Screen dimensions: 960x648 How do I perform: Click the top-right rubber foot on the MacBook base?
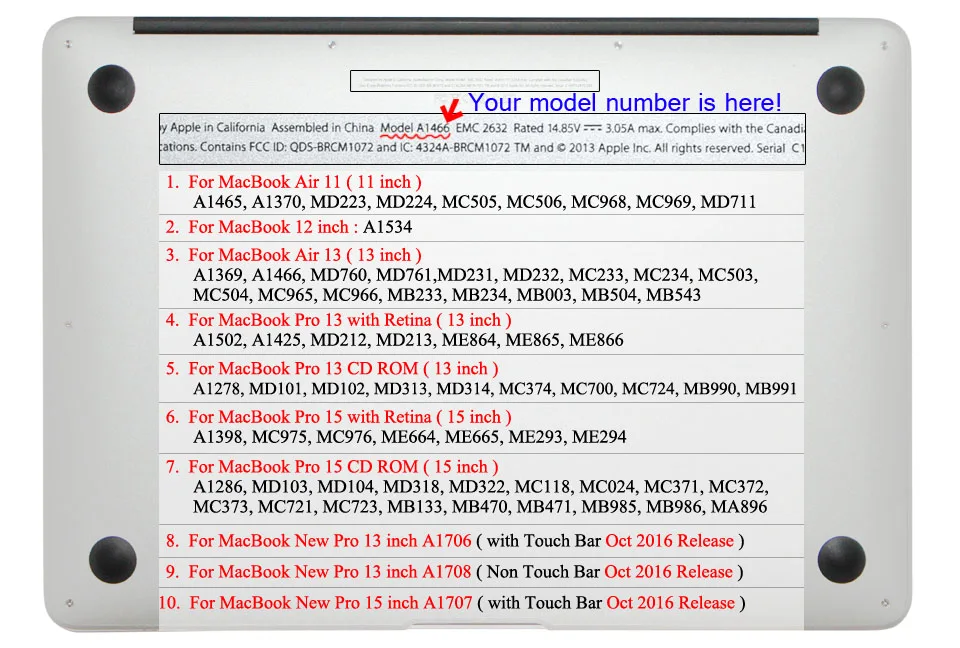[843, 88]
